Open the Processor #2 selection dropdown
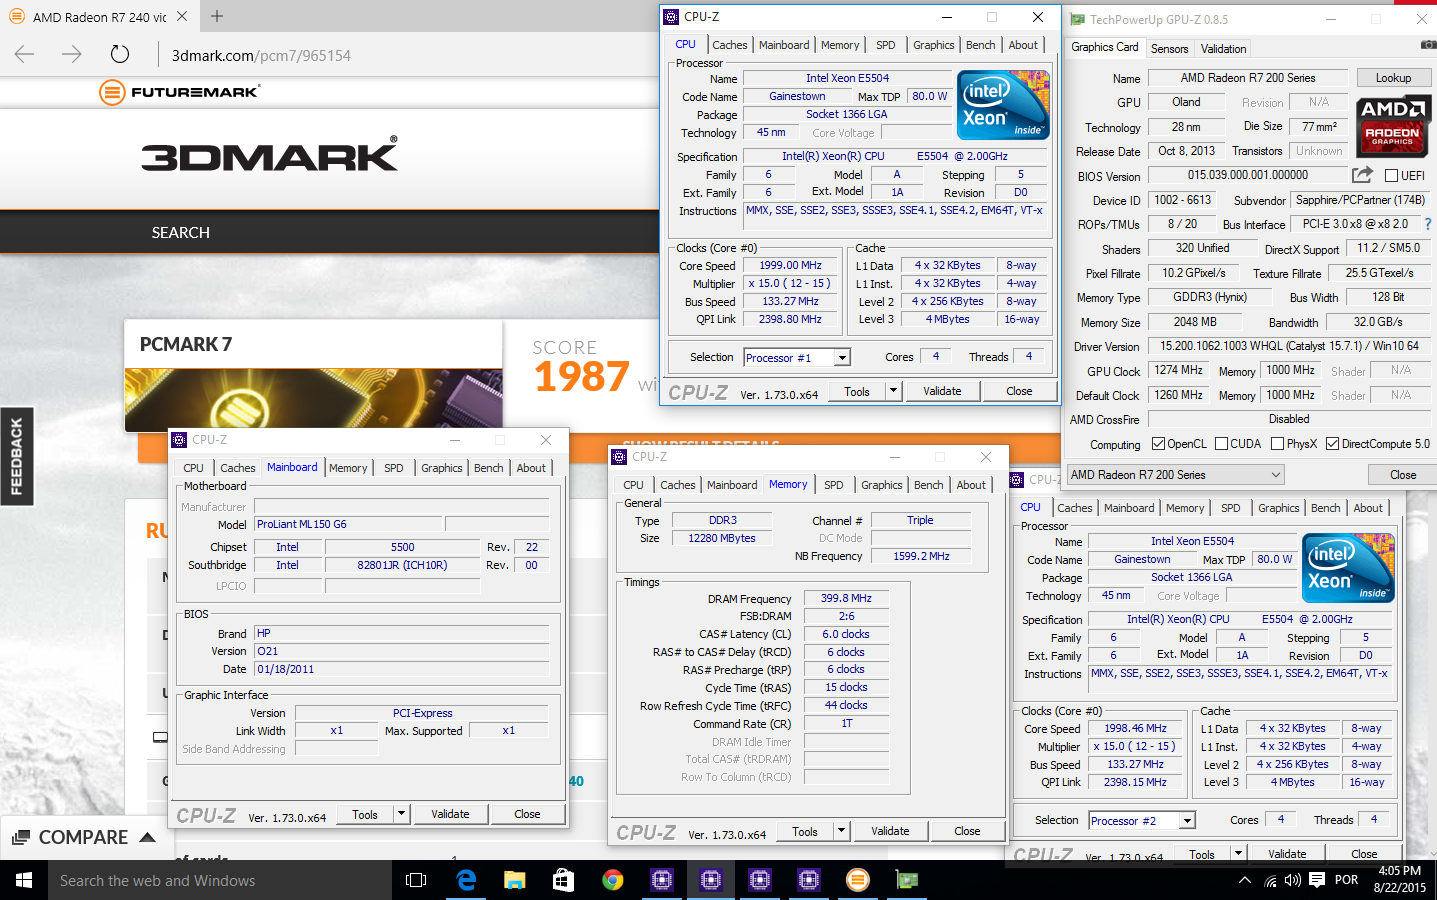 point(1187,821)
